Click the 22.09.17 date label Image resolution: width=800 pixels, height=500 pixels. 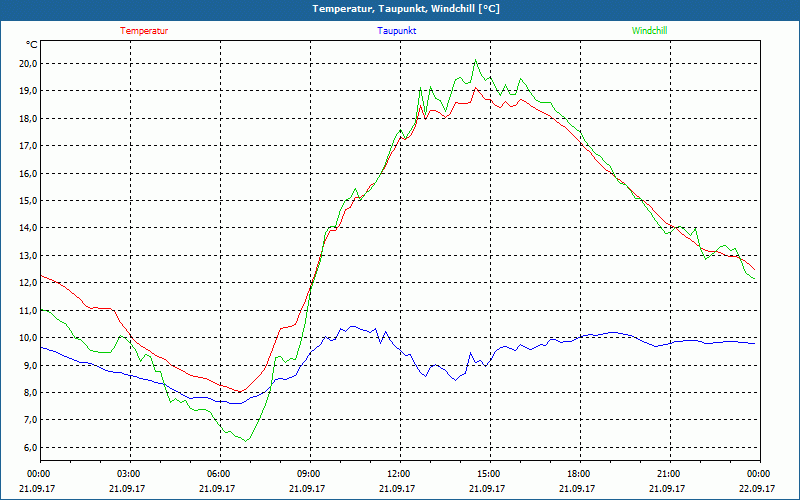759,488
